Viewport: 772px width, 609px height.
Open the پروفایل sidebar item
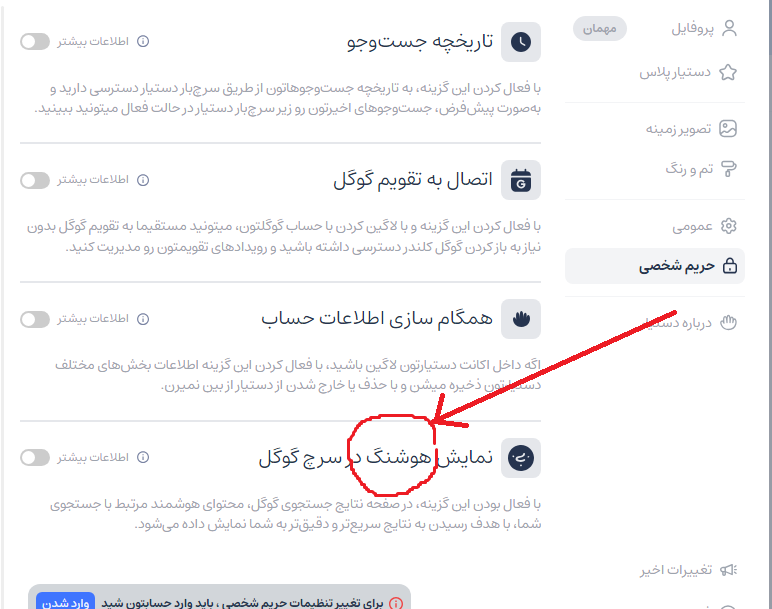tap(704, 29)
